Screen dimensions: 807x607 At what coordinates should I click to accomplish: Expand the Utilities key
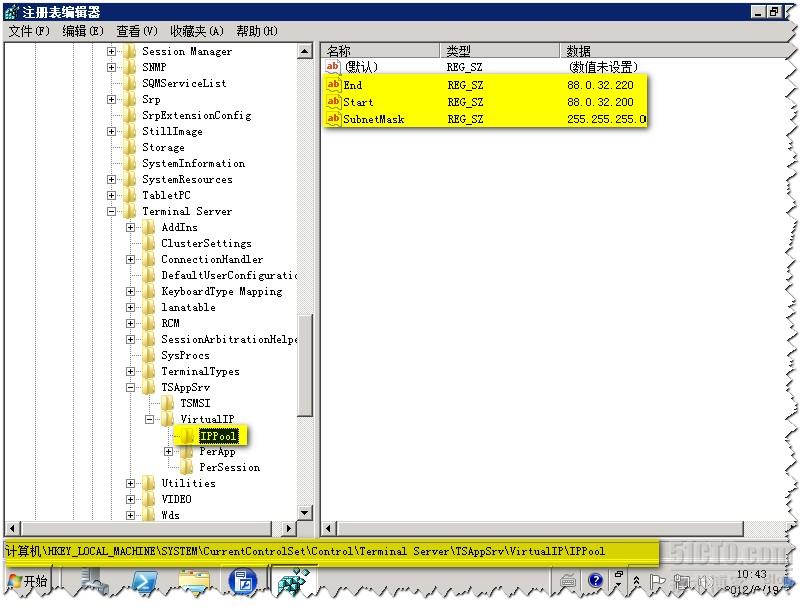coord(130,483)
